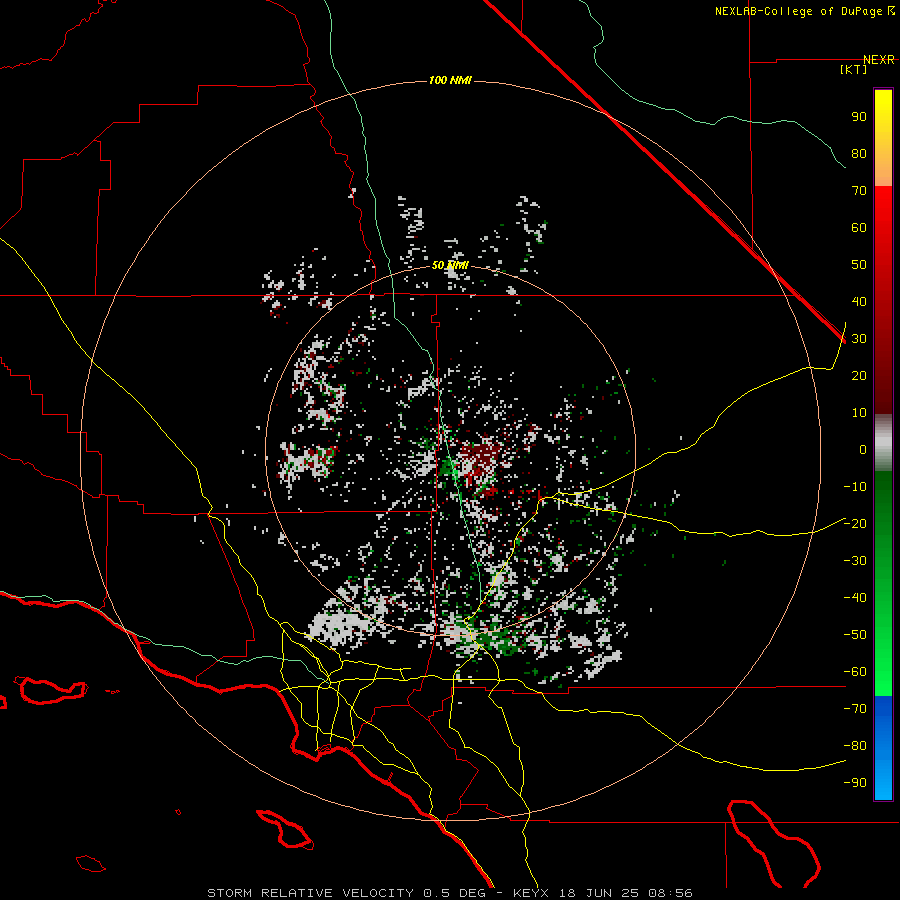Click the 'STORM RELATIVE VELOCITY 0.5 DEG' title
Screen dimensions: 900x900
(x=346, y=893)
